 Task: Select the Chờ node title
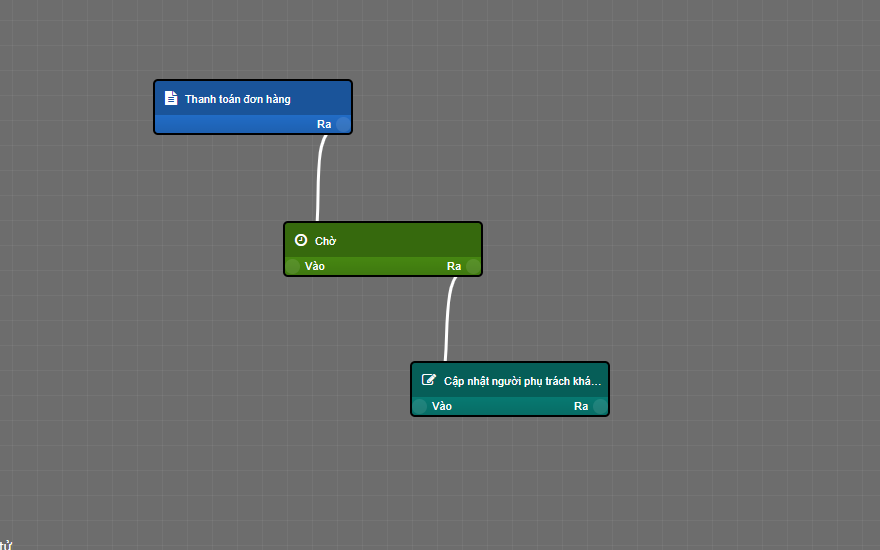point(326,241)
